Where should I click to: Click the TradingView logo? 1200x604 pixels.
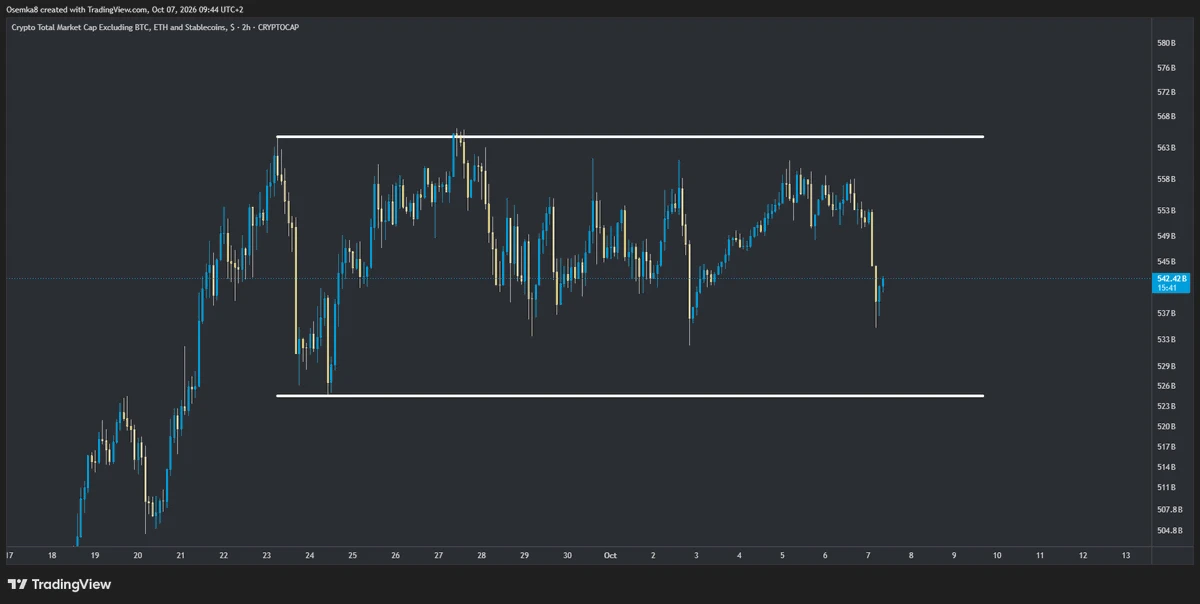click(60, 584)
